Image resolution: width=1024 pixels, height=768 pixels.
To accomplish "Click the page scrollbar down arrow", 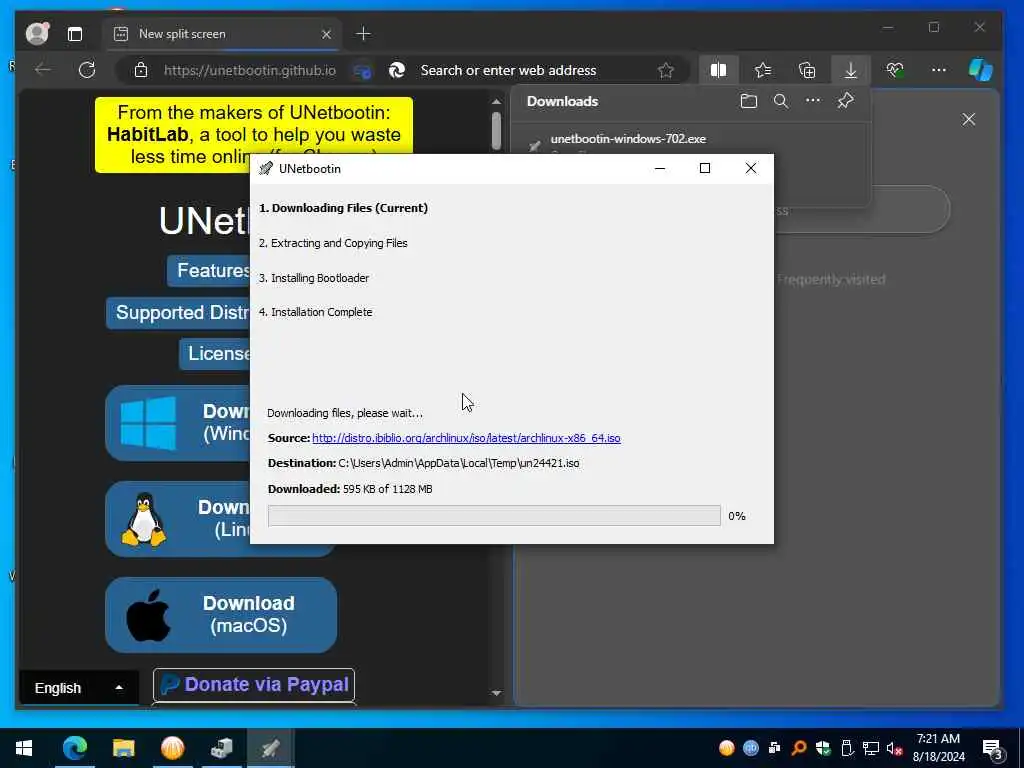I will (496, 693).
